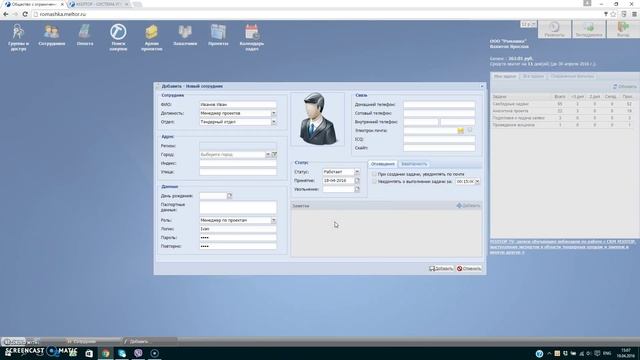The image size is (640, 360).
Task: Select the Свободные задачи row
Action: (x=563, y=104)
